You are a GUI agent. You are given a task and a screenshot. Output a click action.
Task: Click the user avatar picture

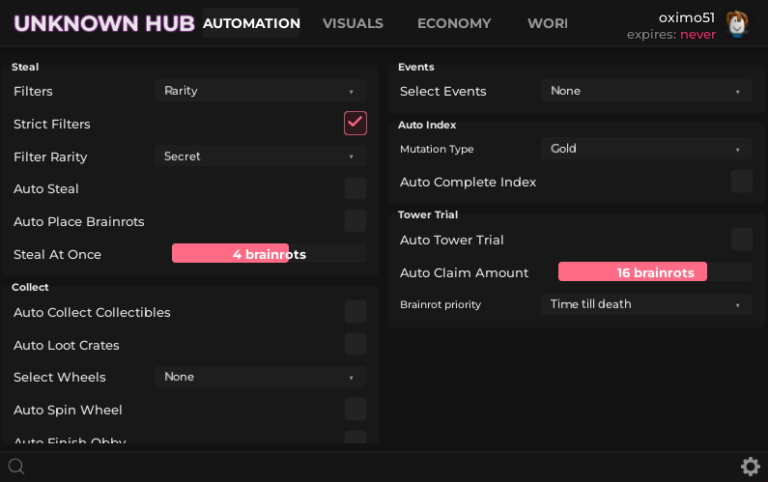737,25
